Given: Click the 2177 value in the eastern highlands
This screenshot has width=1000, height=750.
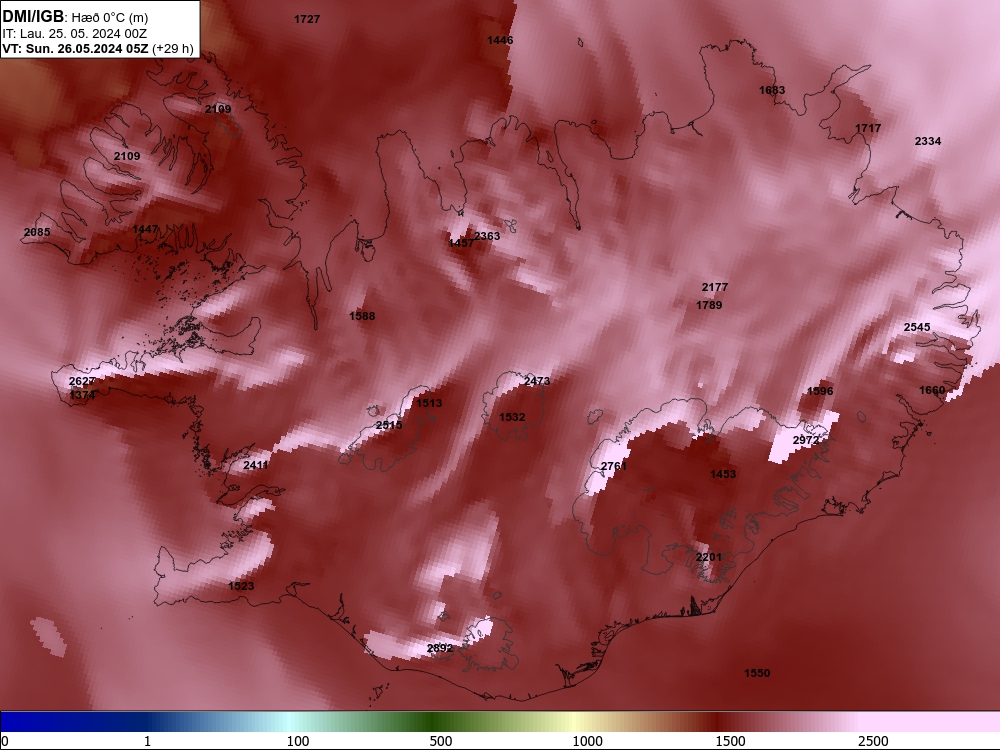Looking at the screenshot, I should [x=715, y=287].
